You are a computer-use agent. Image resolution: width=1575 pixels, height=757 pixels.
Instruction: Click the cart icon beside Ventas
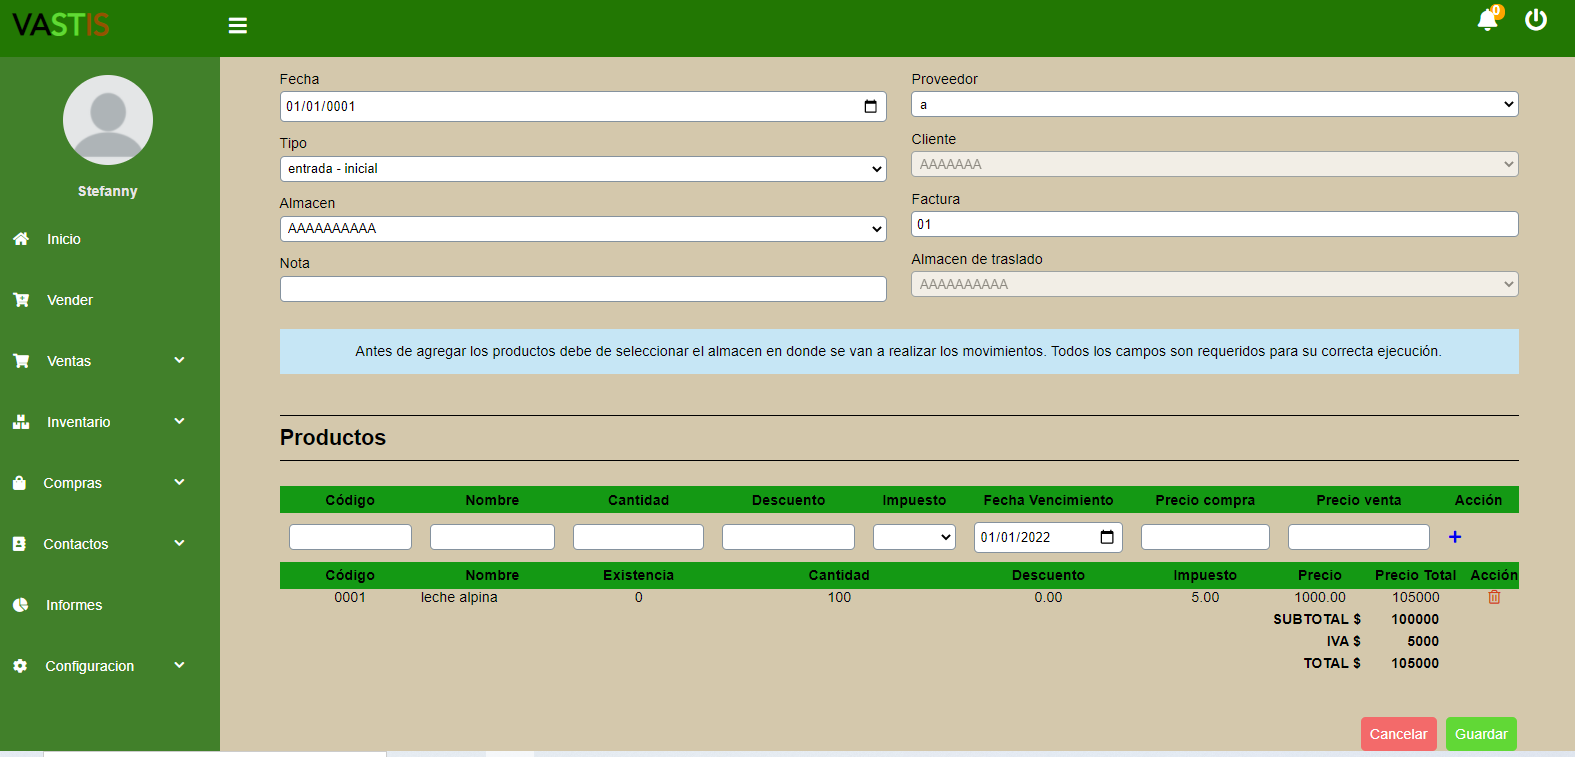pyautogui.click(x=21, y=361)
